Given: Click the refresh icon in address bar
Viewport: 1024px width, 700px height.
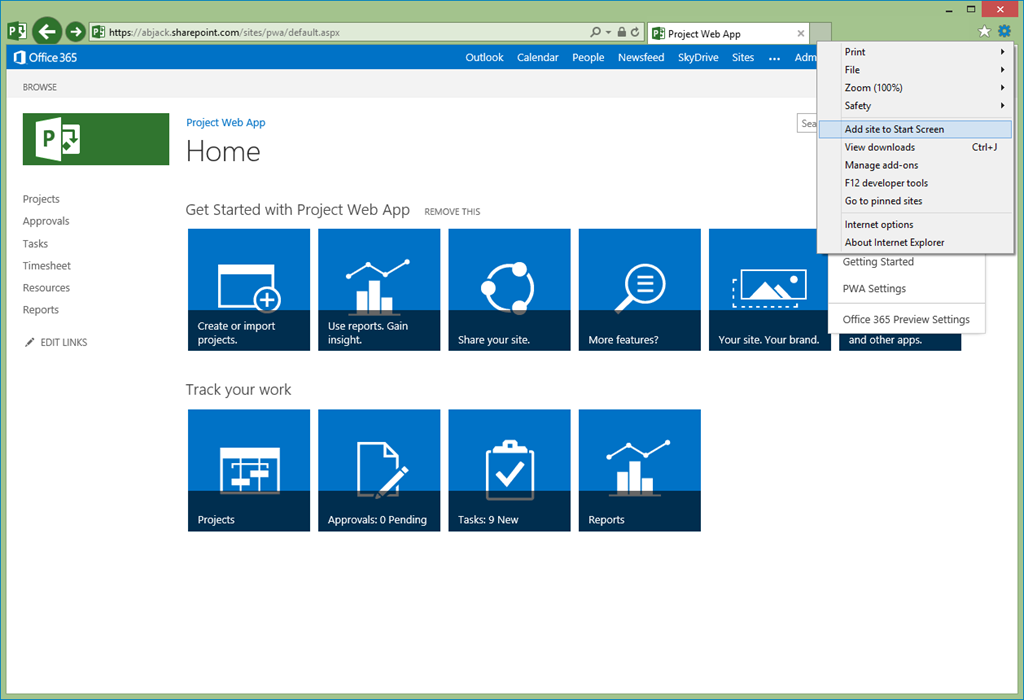Looking at the screenshot, I should 635,32.
